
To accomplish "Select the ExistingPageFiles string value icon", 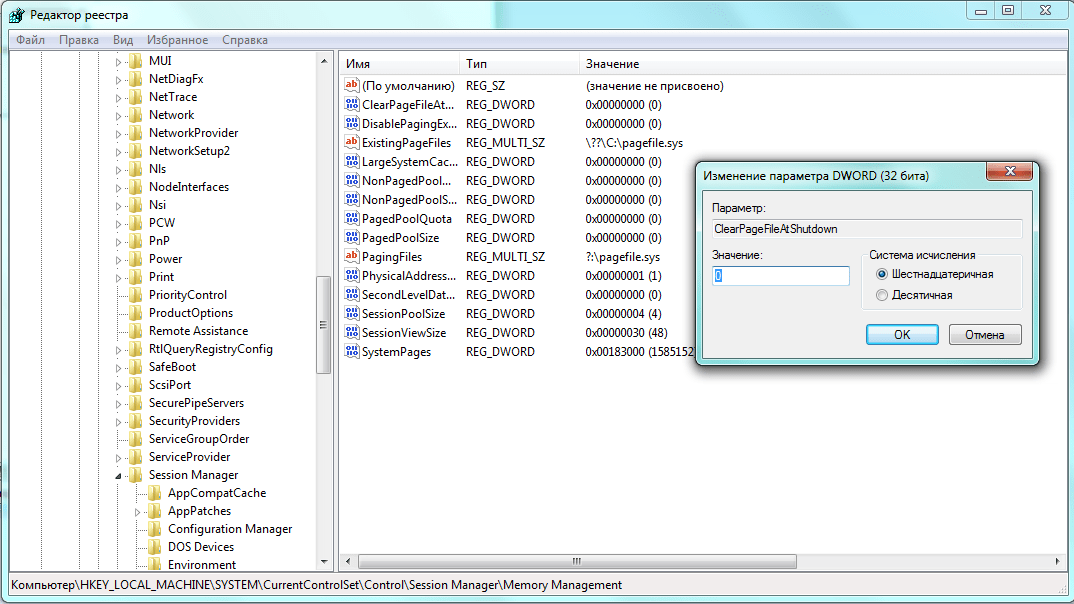I will pos(351,143).
